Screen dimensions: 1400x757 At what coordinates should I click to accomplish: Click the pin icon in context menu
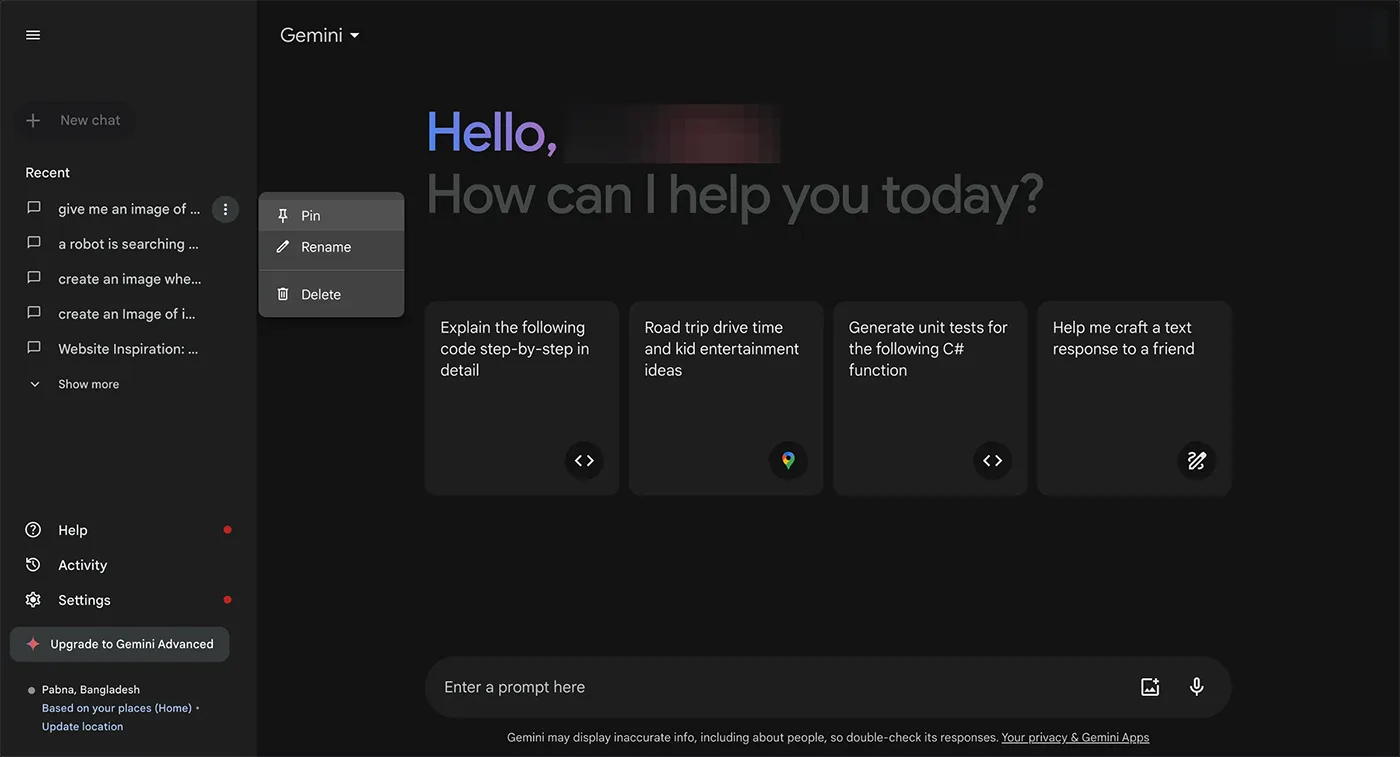[x=283, y=216]
